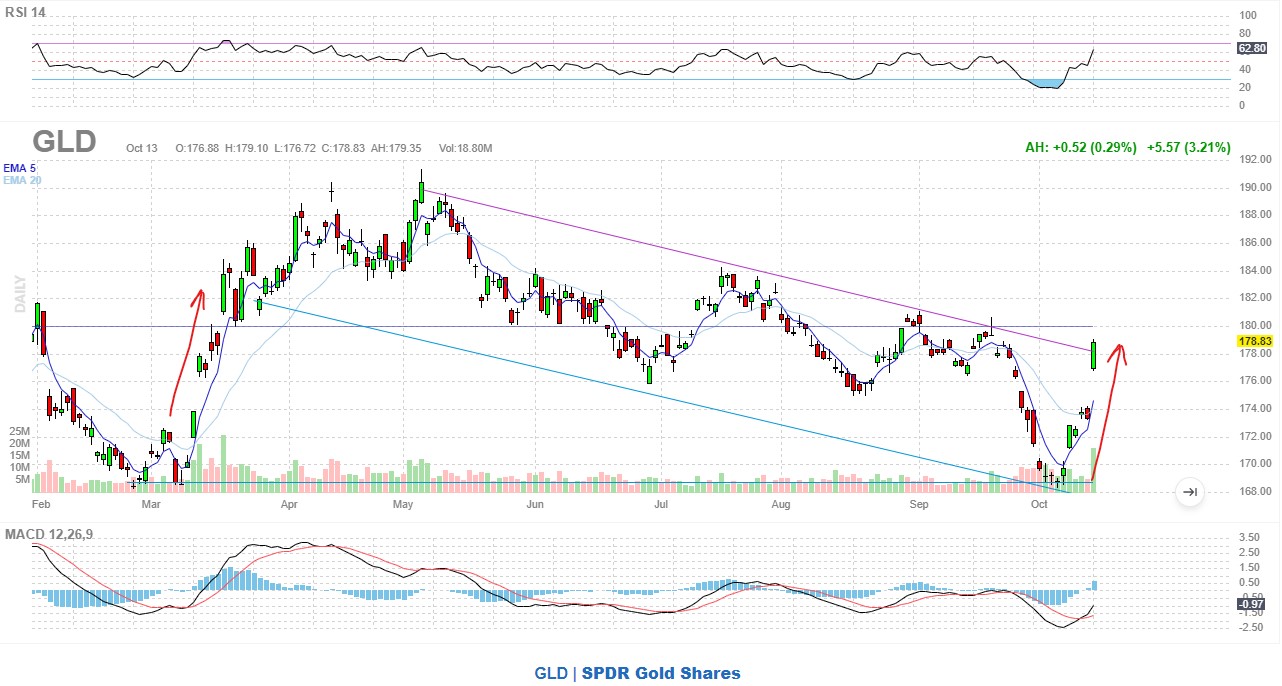This screenshot has width=1282, height=686.
Task: Select the red arrow drawing near March
Action: (x=187, y=350)
